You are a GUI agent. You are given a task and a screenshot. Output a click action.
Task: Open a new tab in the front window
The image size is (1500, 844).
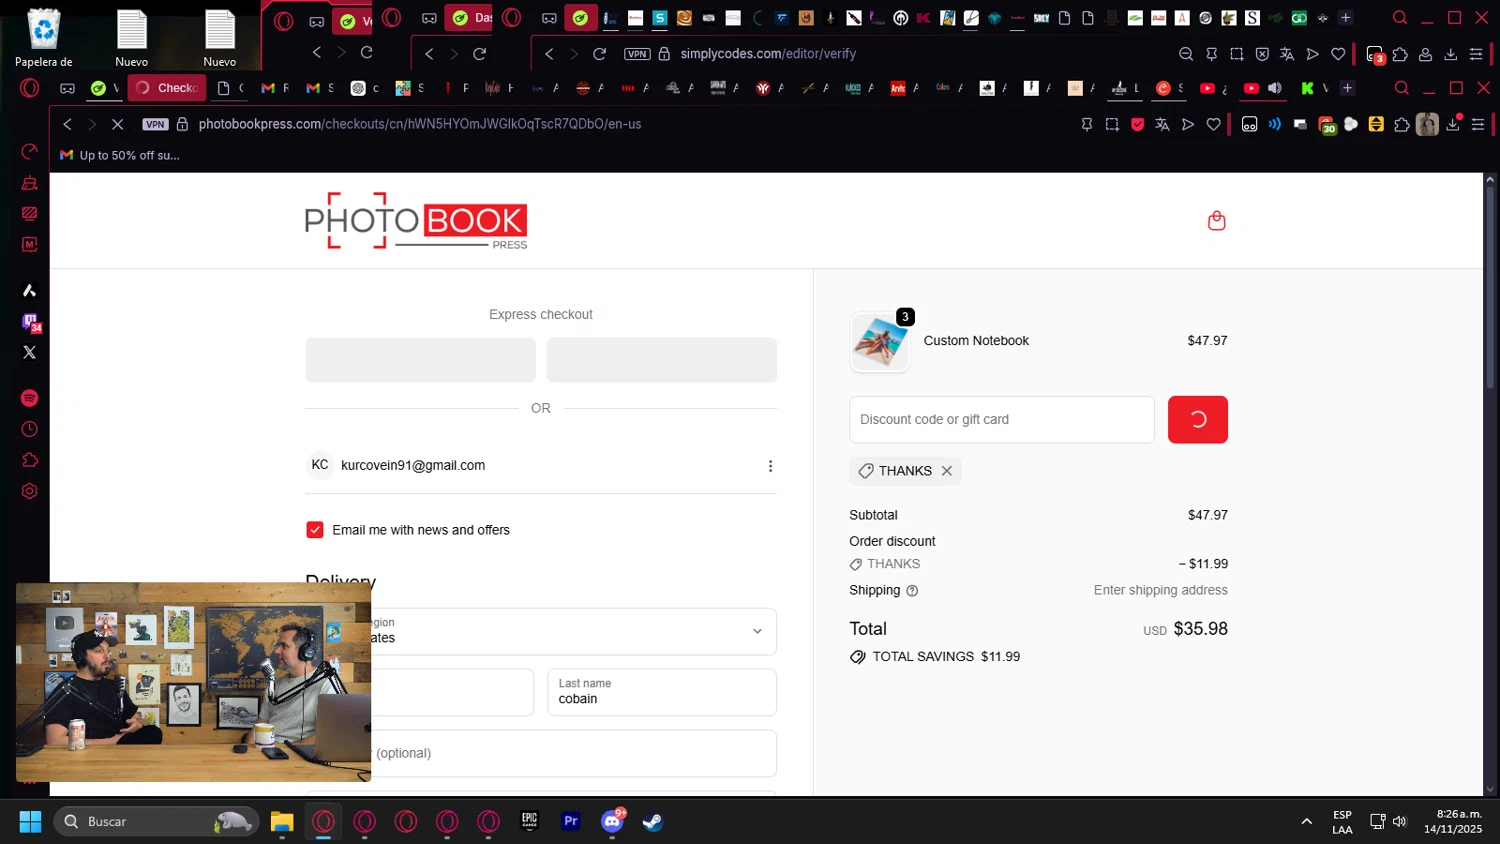tap(1347, 88)
